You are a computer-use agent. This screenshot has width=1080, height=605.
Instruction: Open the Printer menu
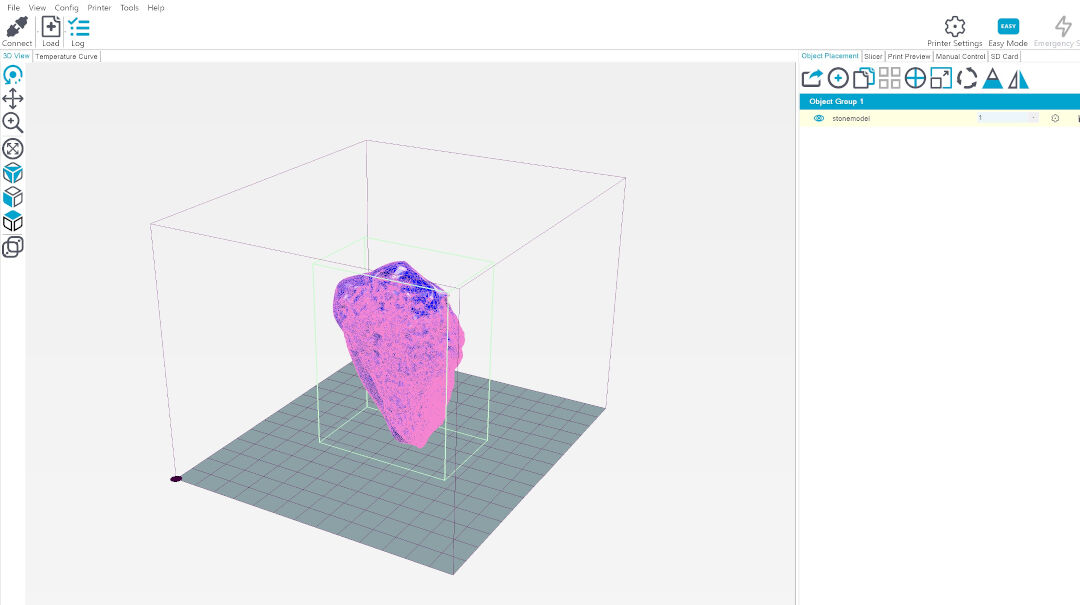[99, 8]
